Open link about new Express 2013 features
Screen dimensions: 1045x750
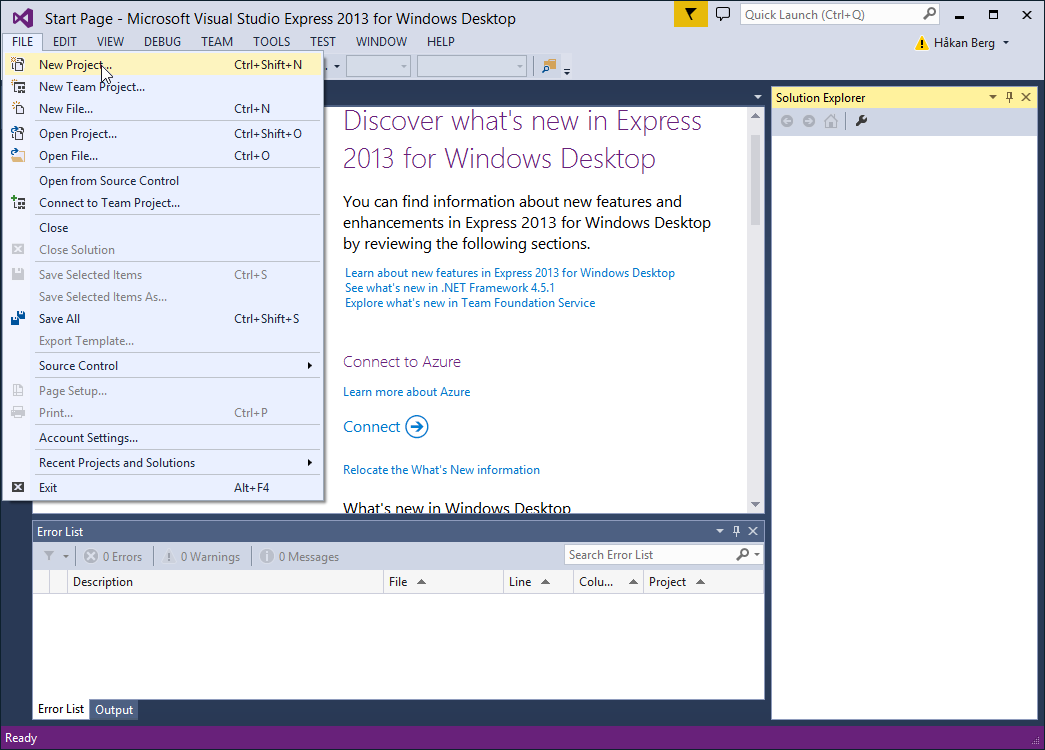pos(510,273)
